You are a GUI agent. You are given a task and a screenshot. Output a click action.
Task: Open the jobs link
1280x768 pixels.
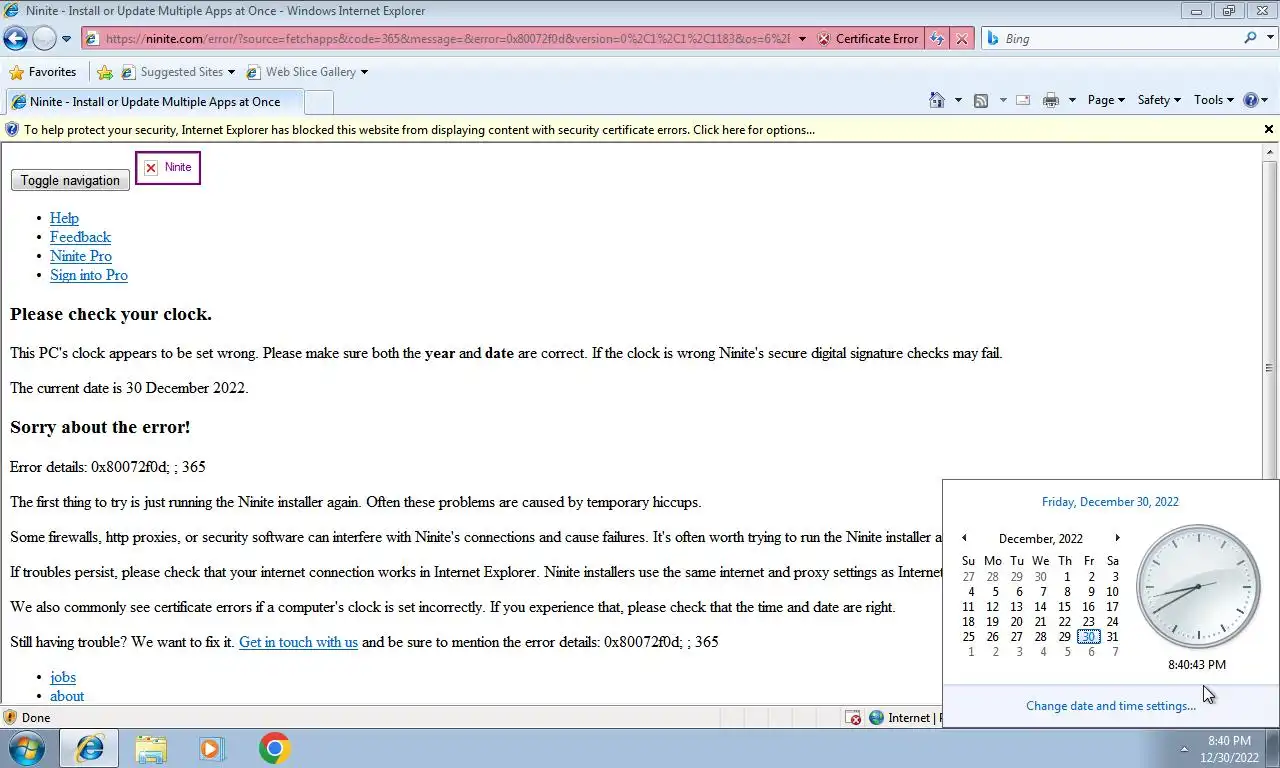point(63,677)
